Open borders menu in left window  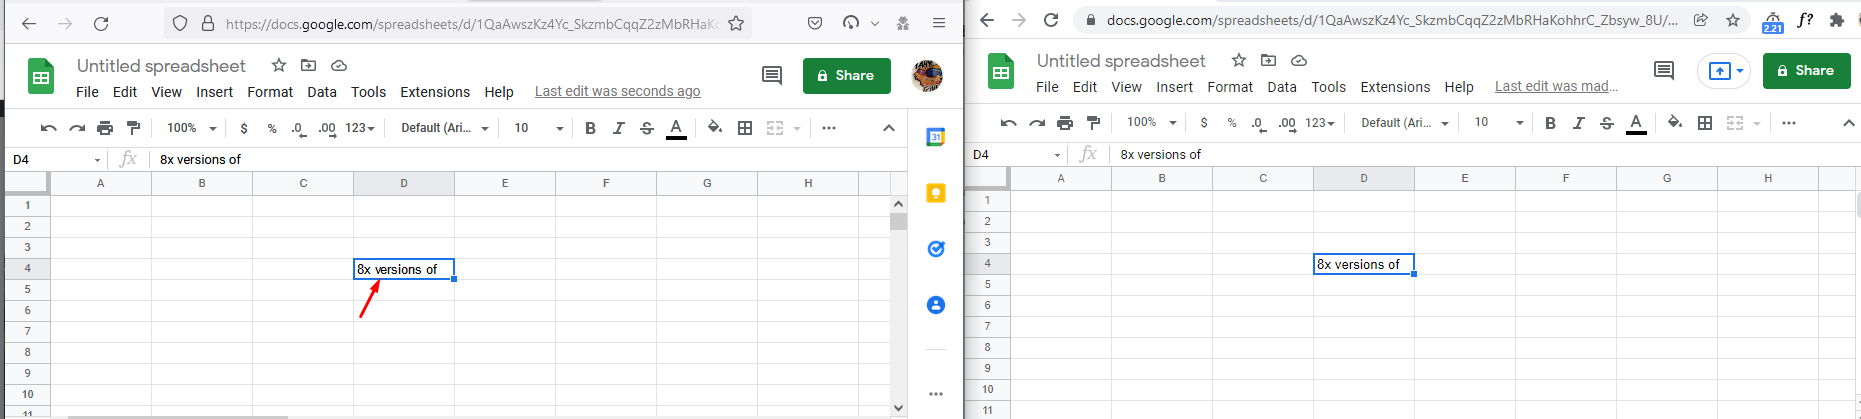tap(745, 128)
